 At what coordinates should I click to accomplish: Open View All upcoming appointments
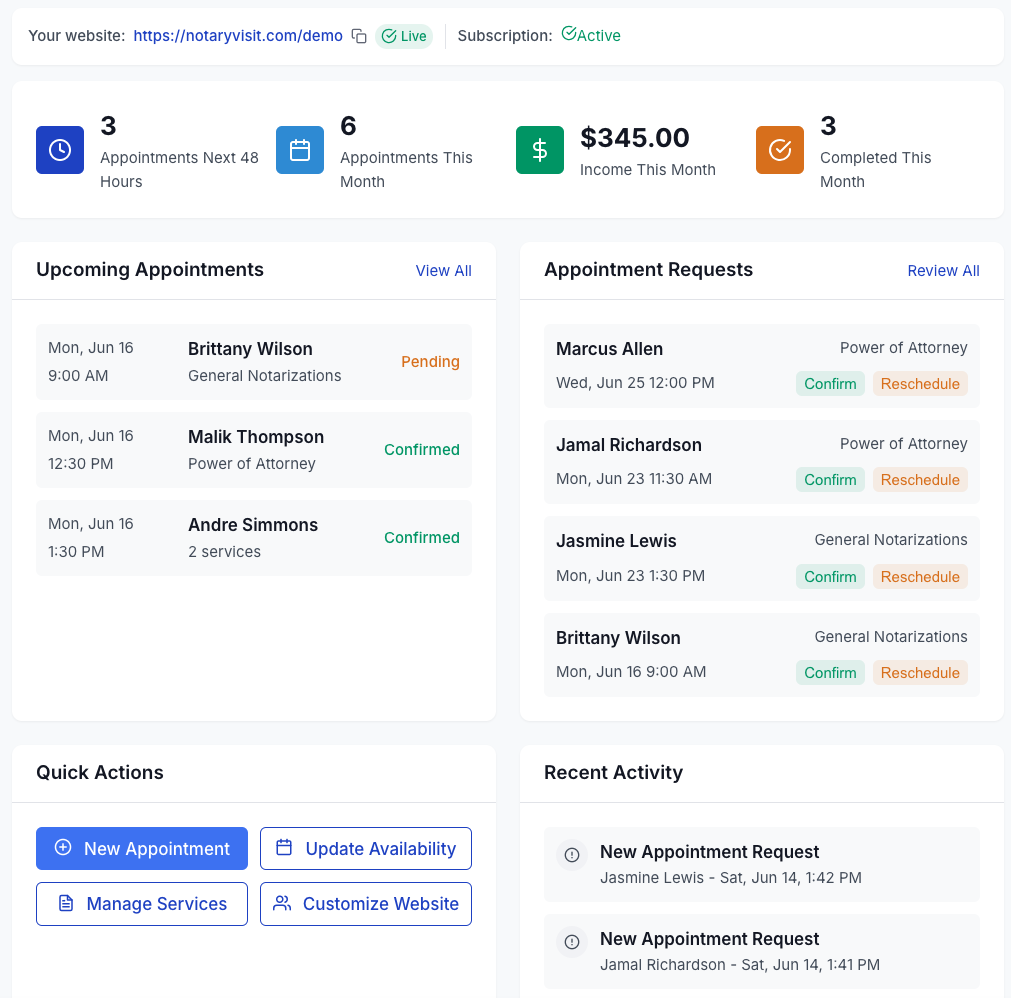443,270
